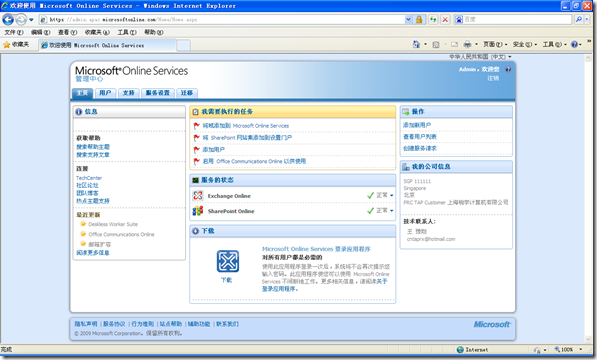Click the search provider icon in search box
Viewport: 597px width, 360px height.
pyautogui.click(x=459, y=19)
